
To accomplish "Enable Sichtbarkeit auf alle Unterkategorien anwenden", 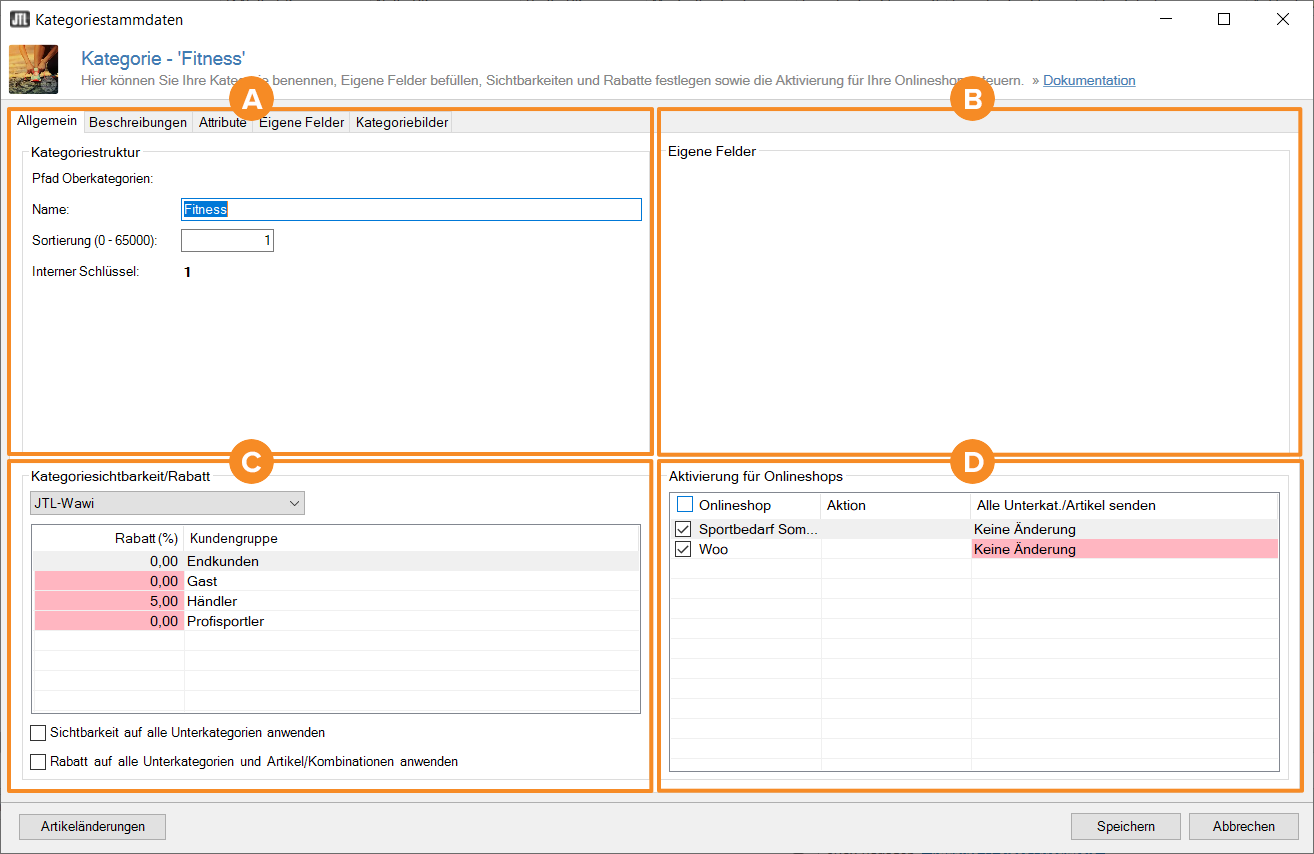I will 39,732.
